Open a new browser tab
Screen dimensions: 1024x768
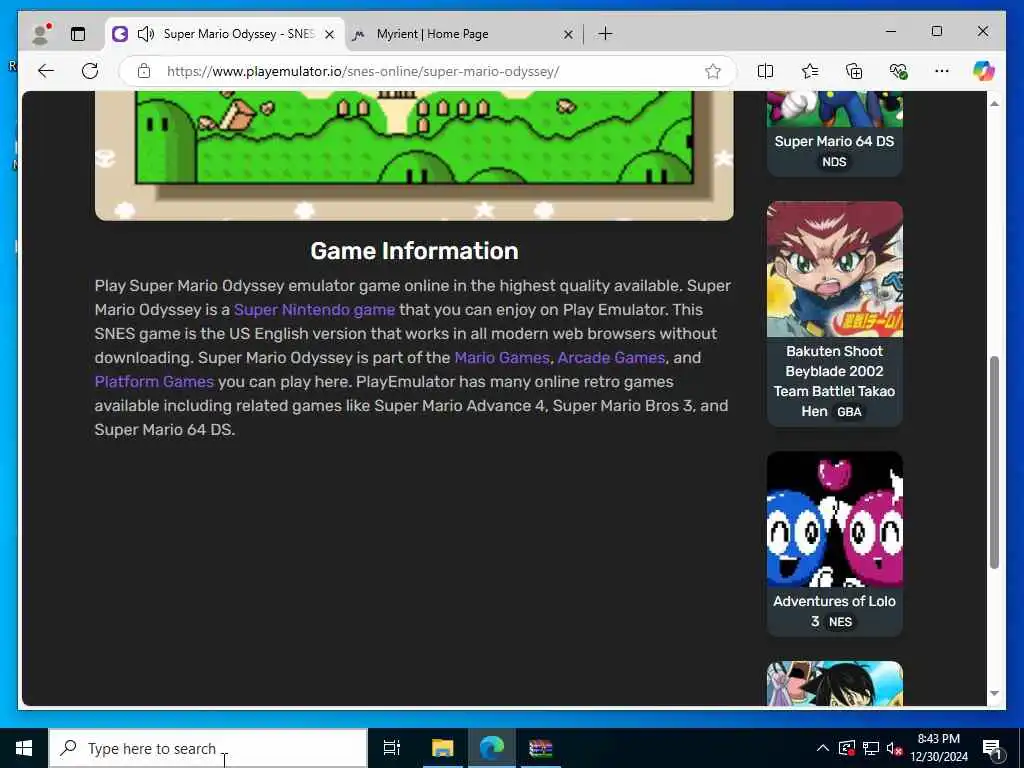pyautogui.click(x=605, y=33)
